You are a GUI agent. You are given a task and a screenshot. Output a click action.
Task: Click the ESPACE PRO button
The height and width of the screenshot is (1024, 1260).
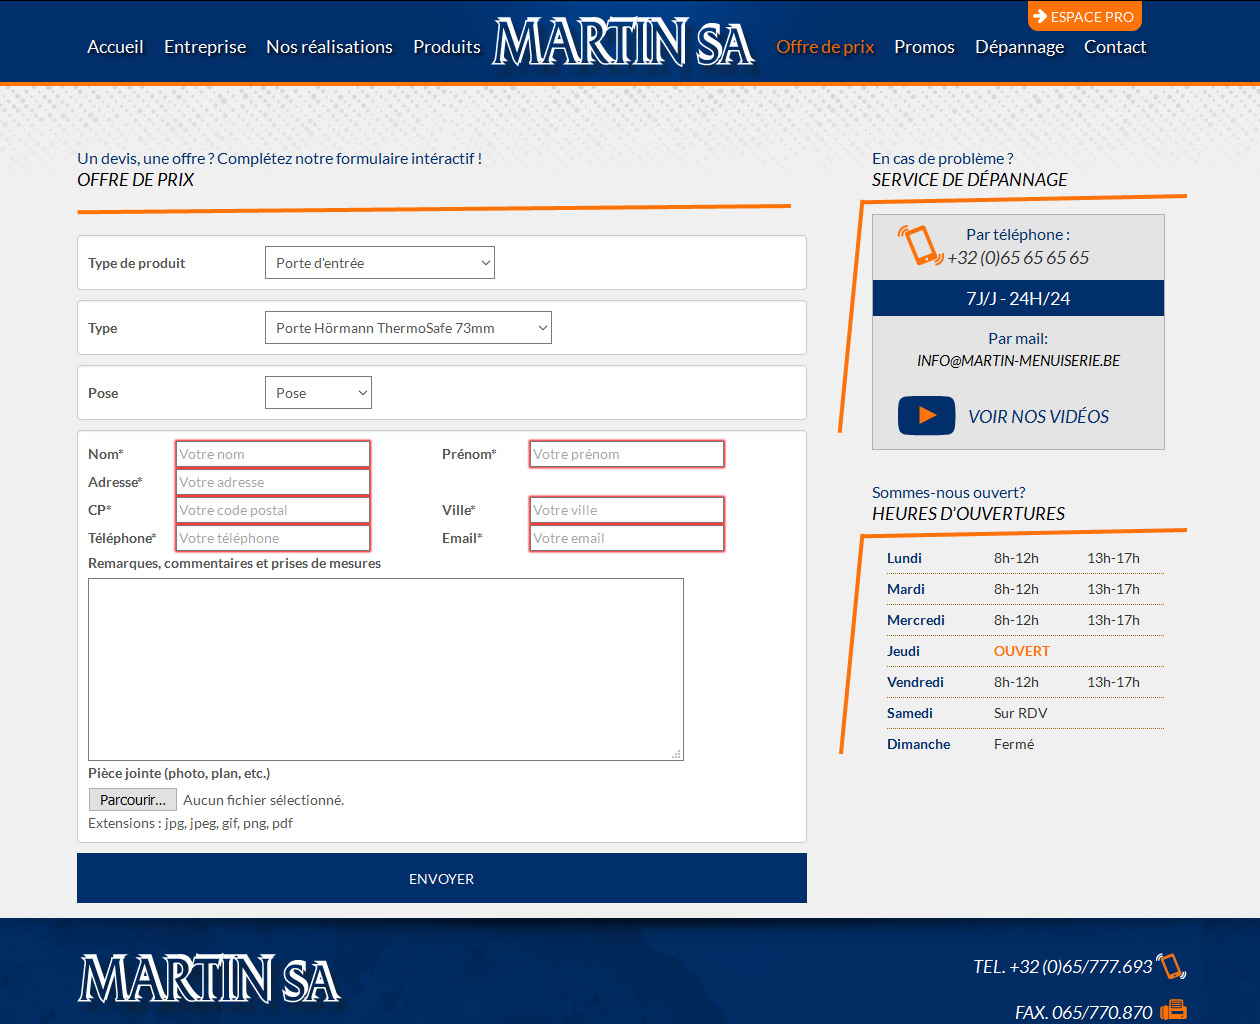click(1084, 16)
